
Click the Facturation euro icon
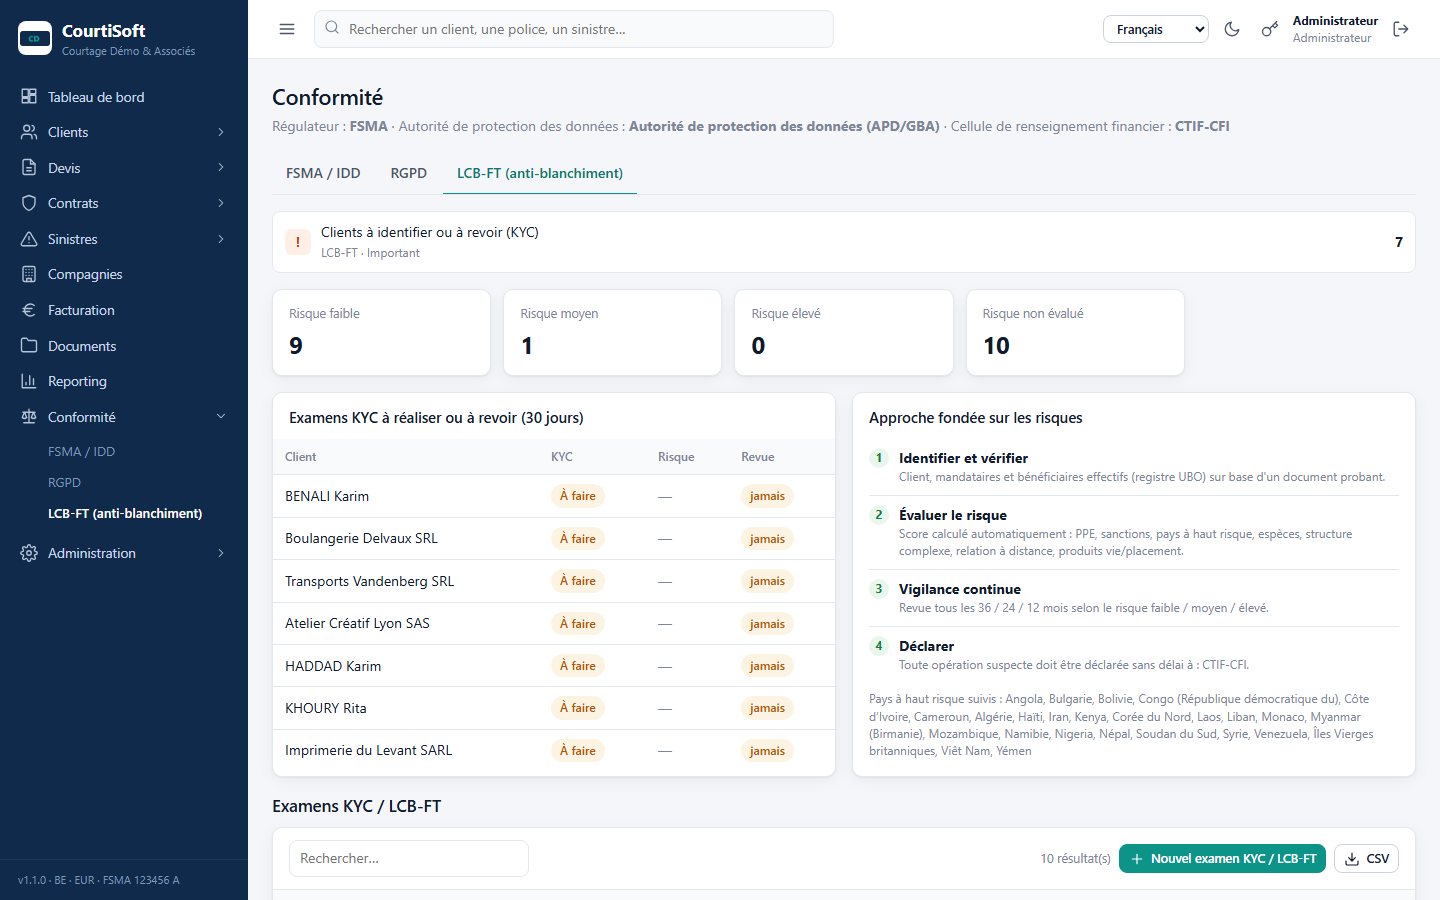[29, 310]
